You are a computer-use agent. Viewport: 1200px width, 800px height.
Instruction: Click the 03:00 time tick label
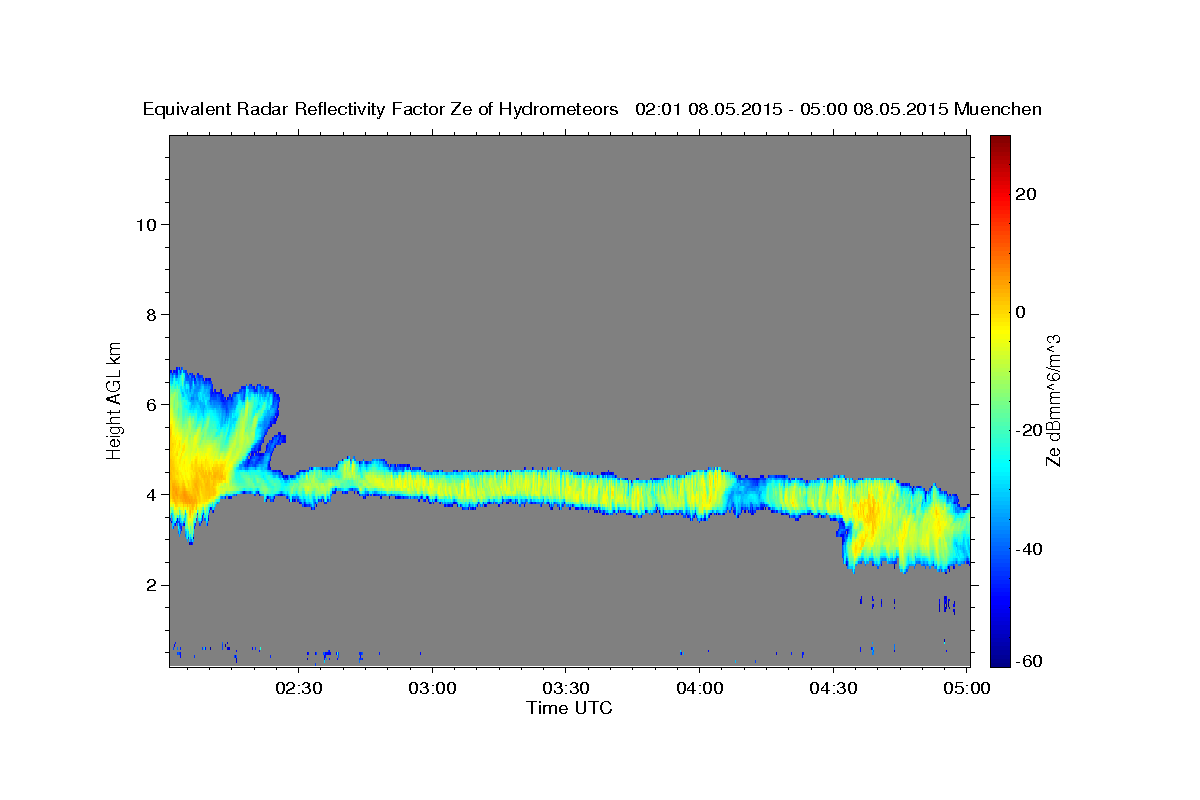[433, 689]
